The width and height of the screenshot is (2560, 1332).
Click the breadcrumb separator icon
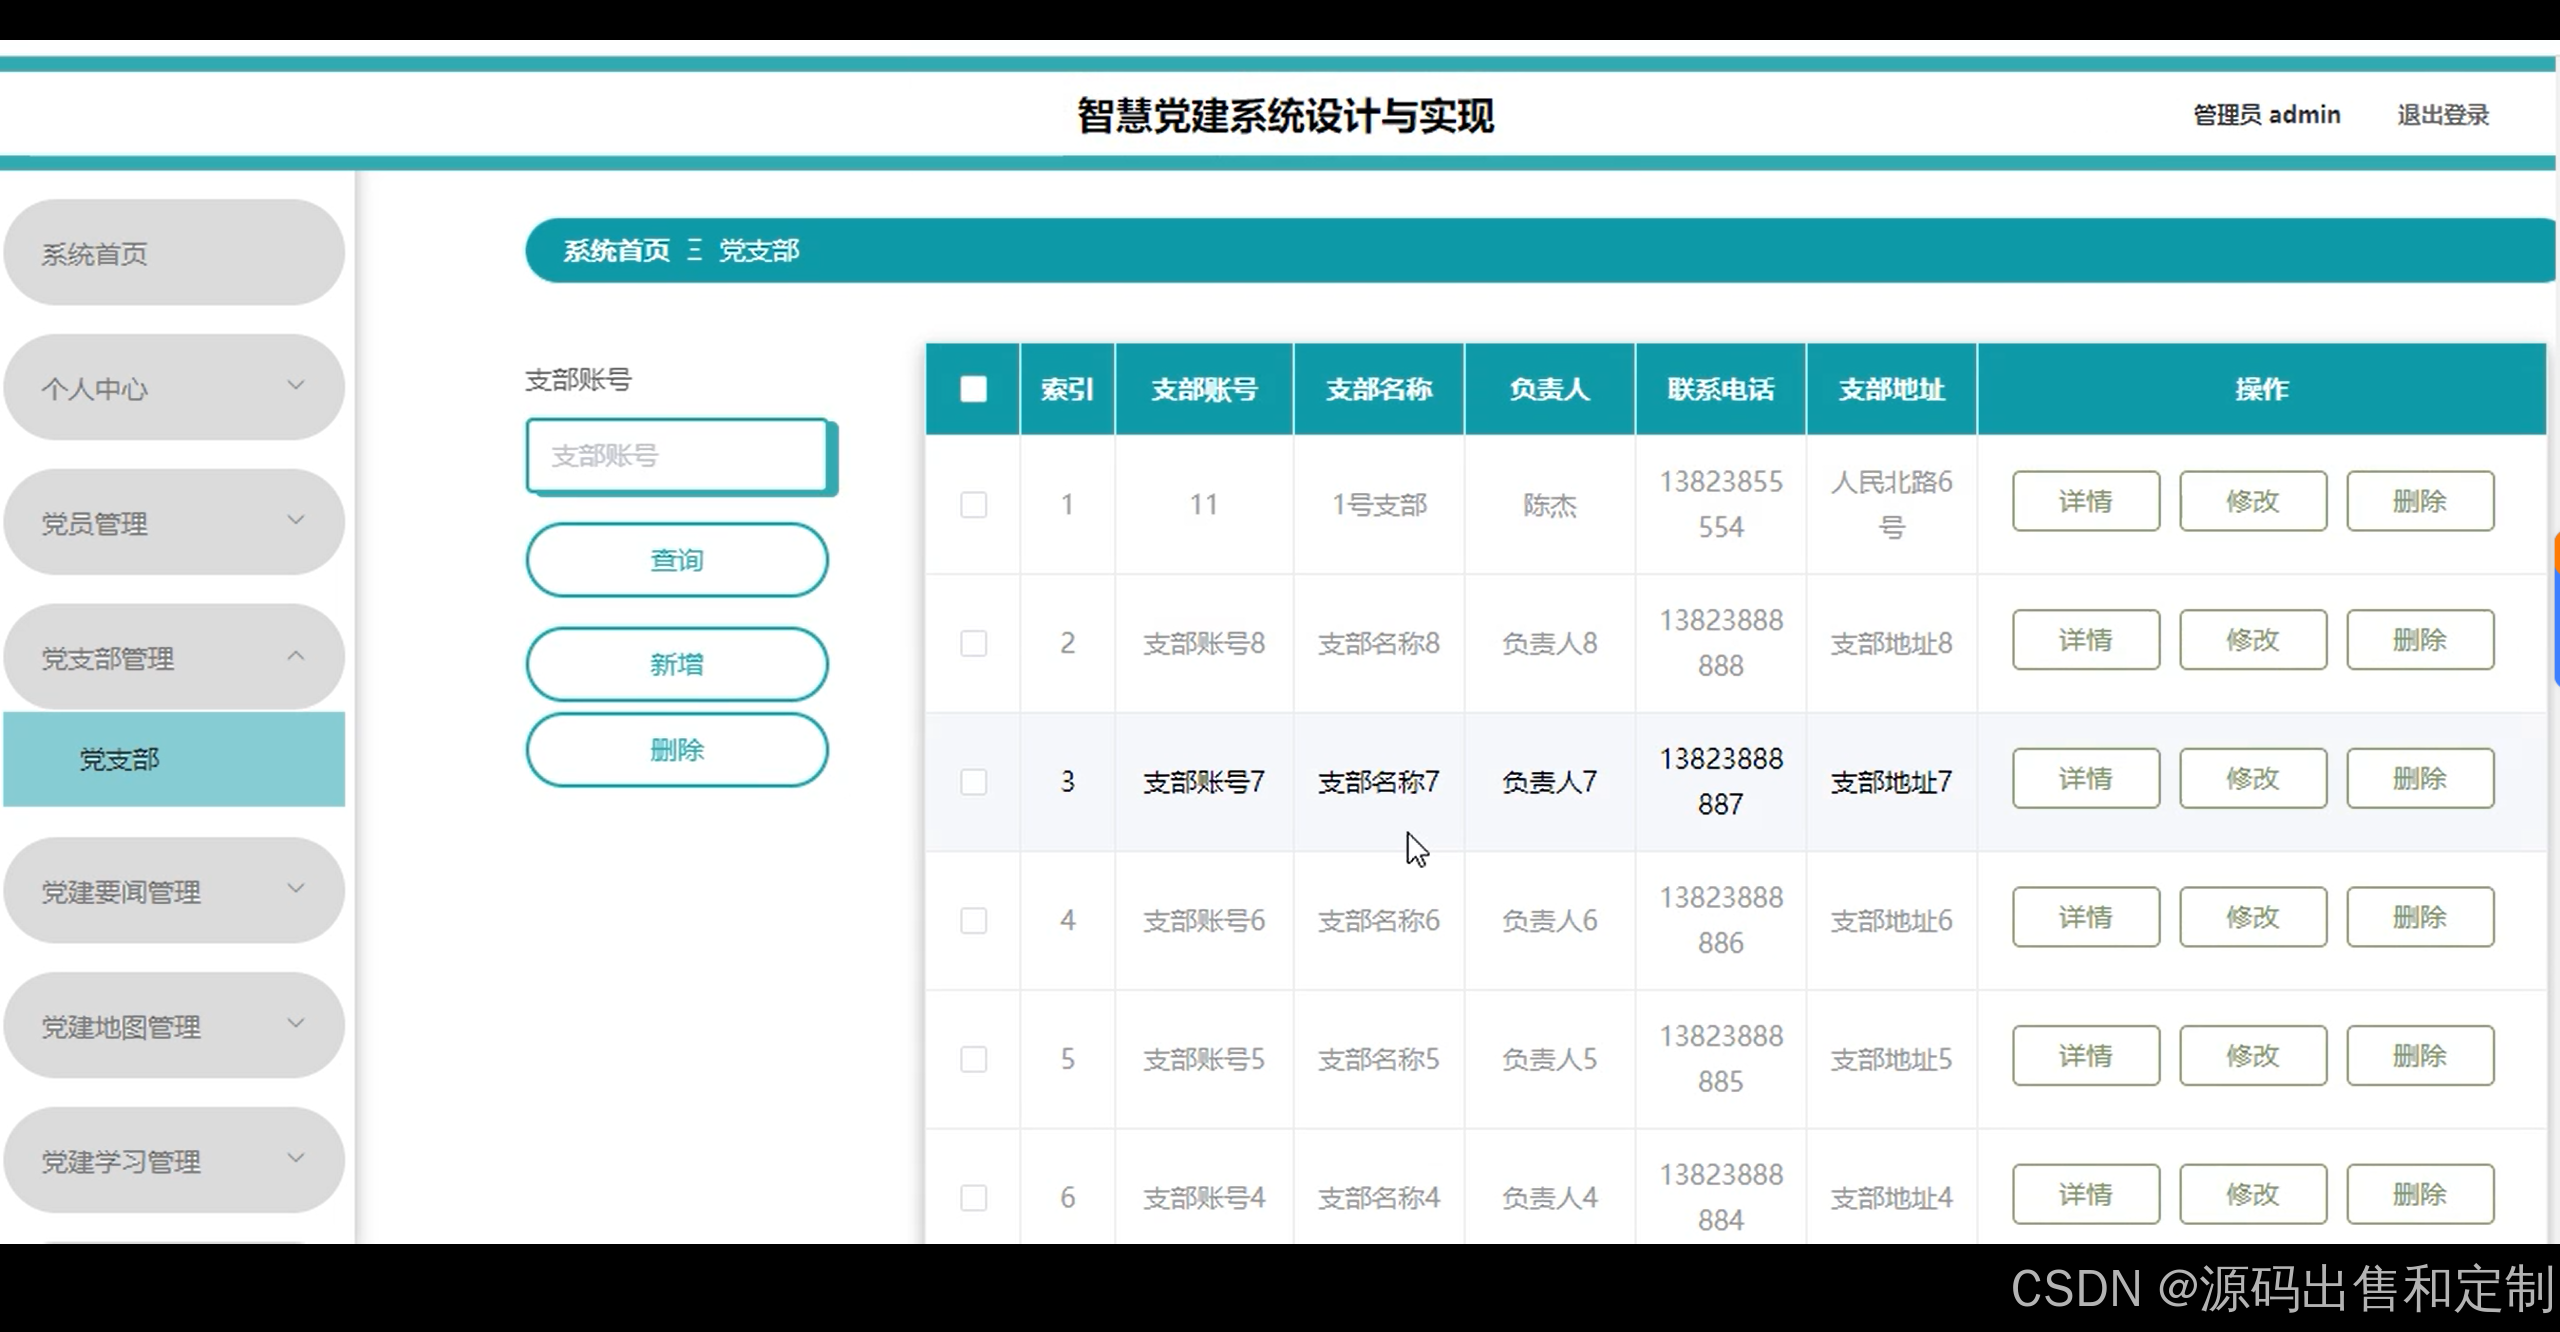(694, 250)
